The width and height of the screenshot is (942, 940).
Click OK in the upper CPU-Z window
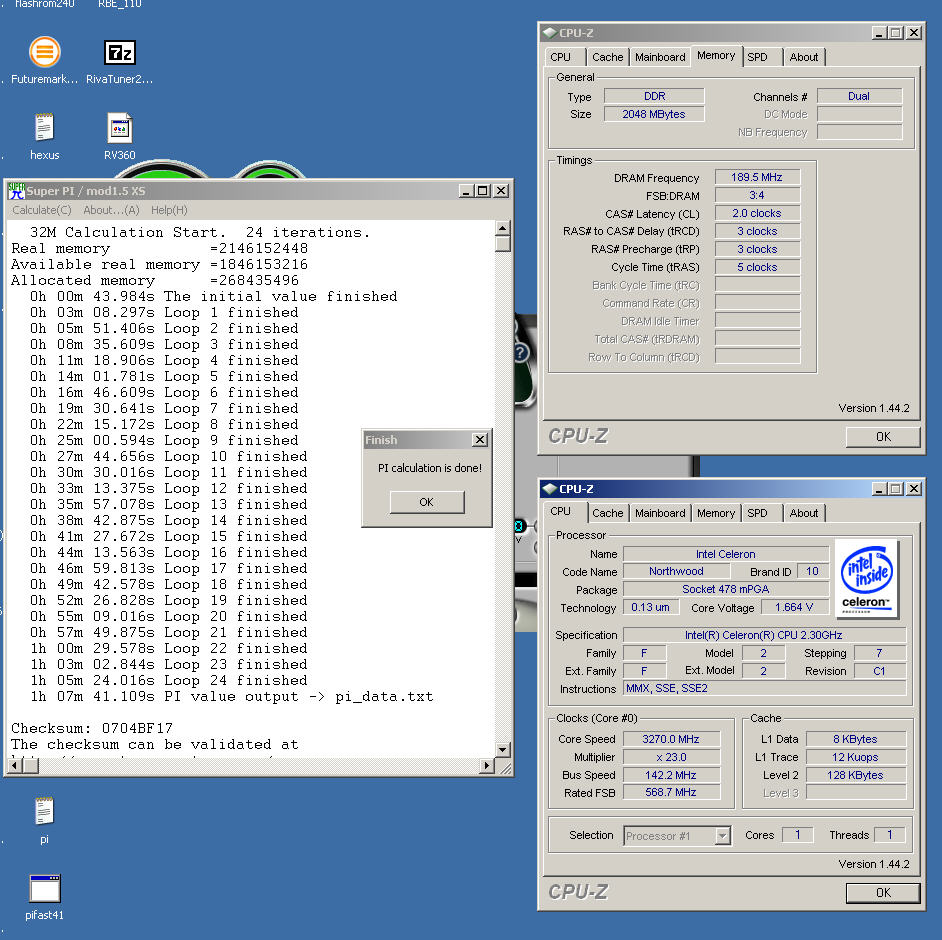(x=883, y=437)
